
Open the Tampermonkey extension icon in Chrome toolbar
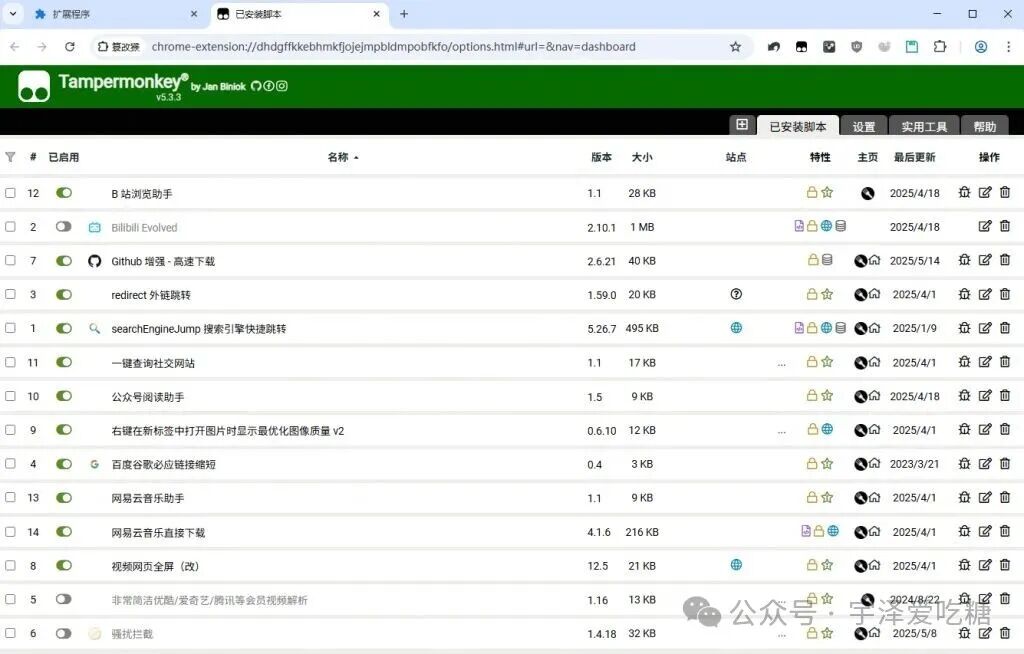801,47
